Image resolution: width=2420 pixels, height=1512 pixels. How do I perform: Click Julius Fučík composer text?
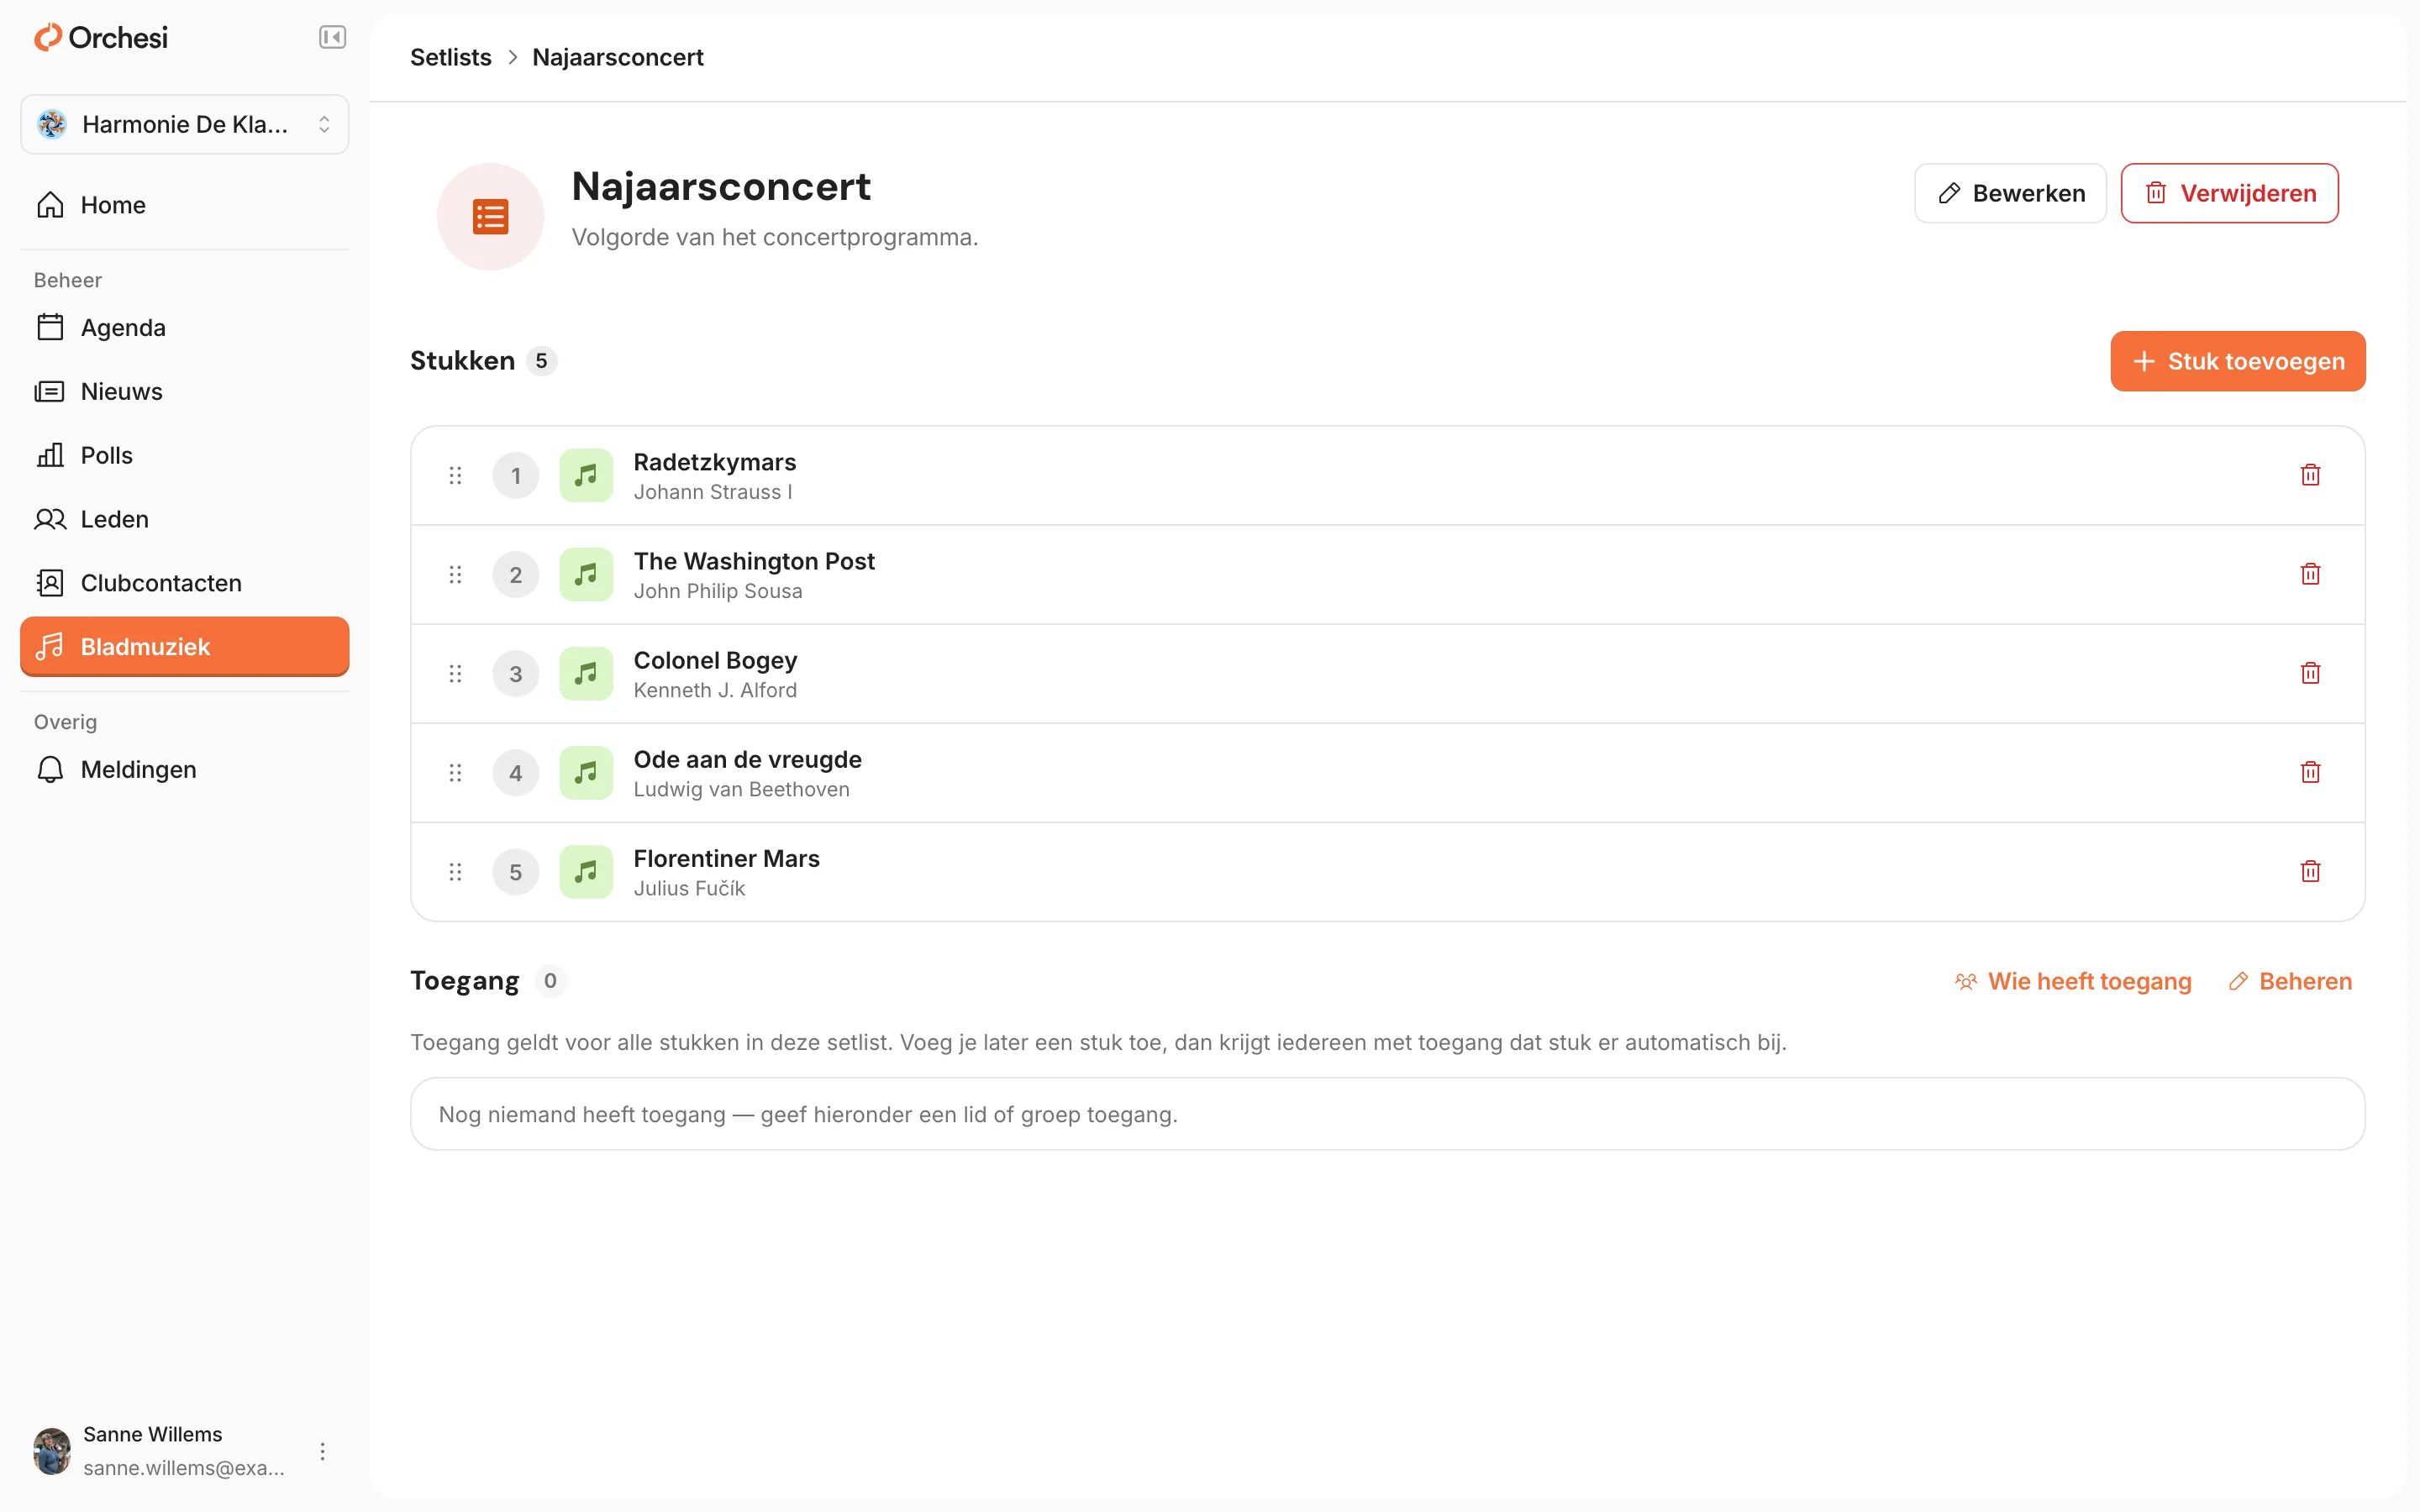[689, 888]
